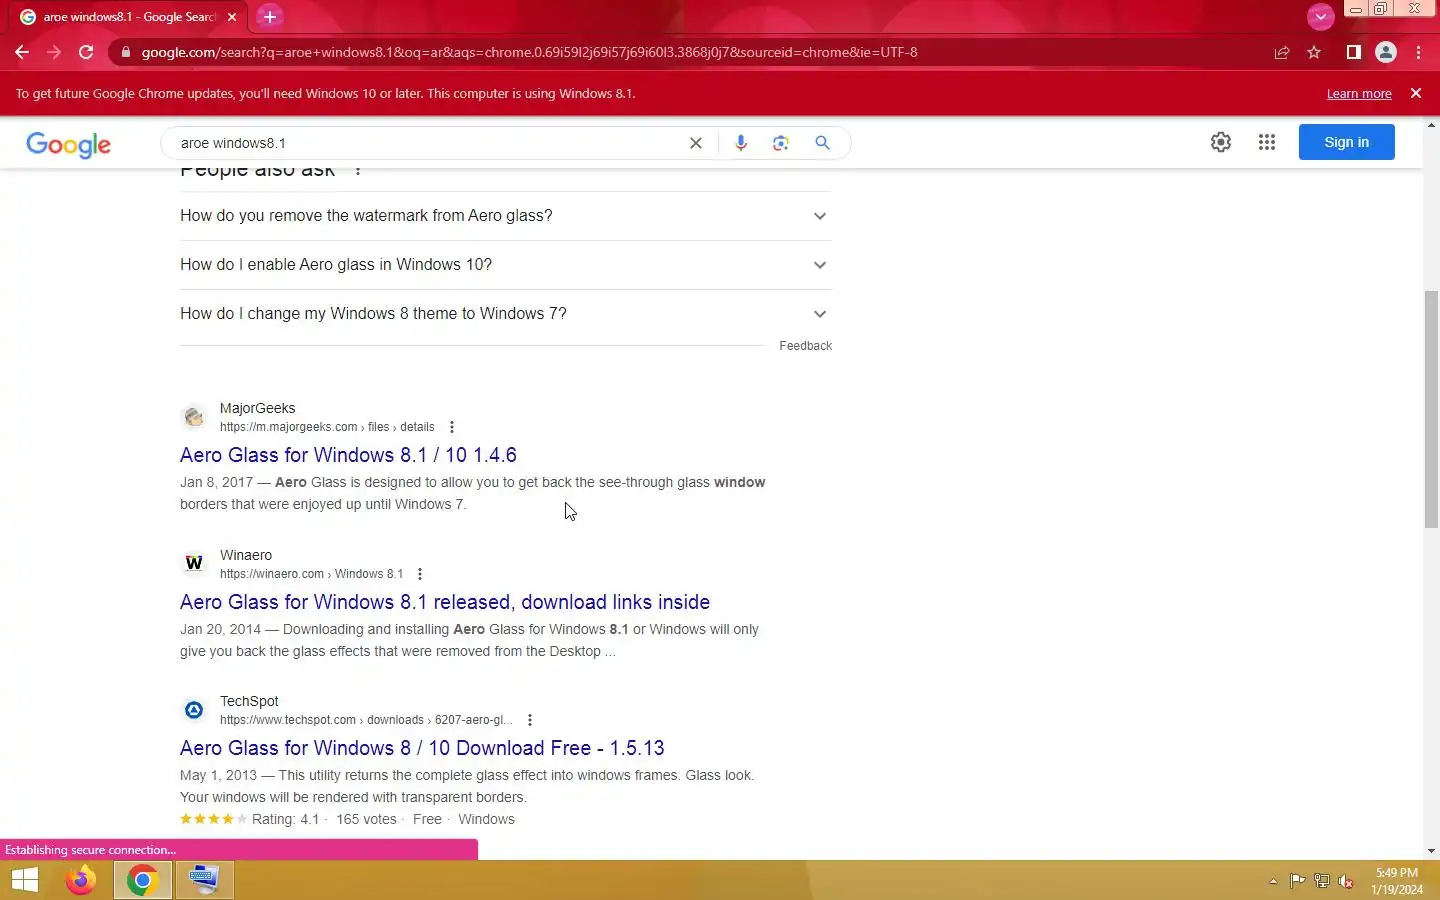The height and width of the screenshot is (900, 1440).
Task: Open the muted volume tray icon
Action: (x=1347, y=881)
